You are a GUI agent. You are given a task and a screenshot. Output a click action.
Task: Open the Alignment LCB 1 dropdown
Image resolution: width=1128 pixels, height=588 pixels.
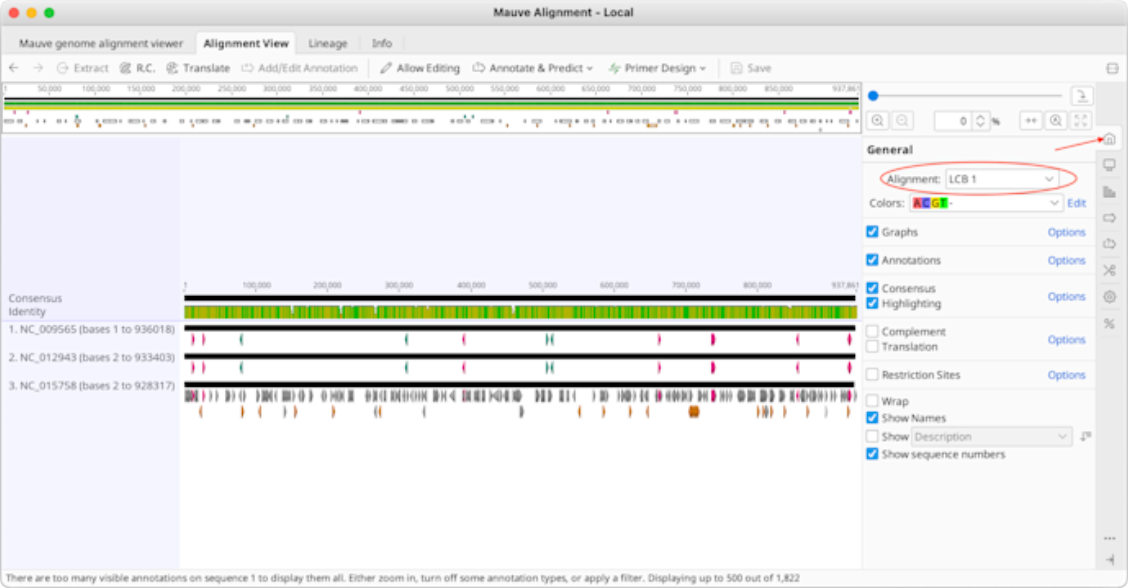(x=1001, y=179)
